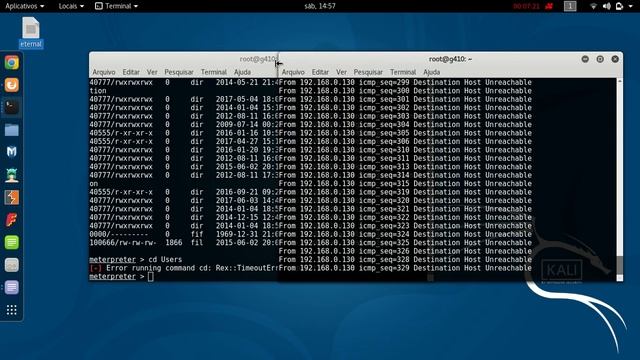Screen dimensions: 640x360
Task: Open Ver menu in left terminal
Action: (x=152, y=72)
